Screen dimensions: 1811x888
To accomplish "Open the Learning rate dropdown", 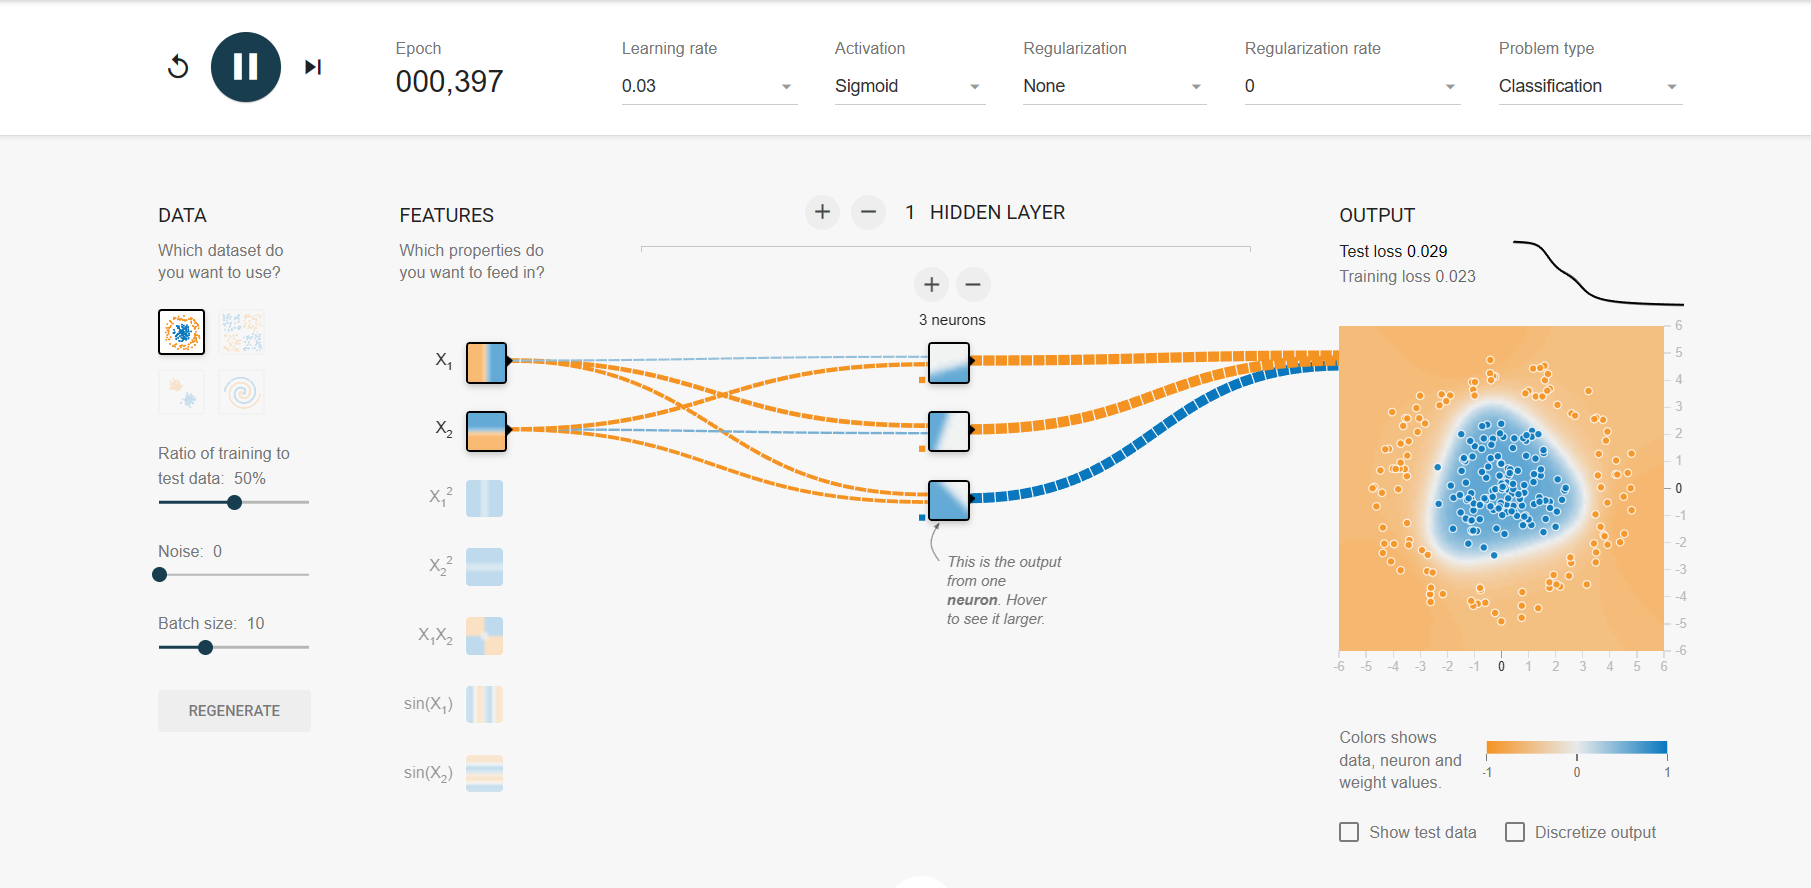I will (x=708, y=86).
